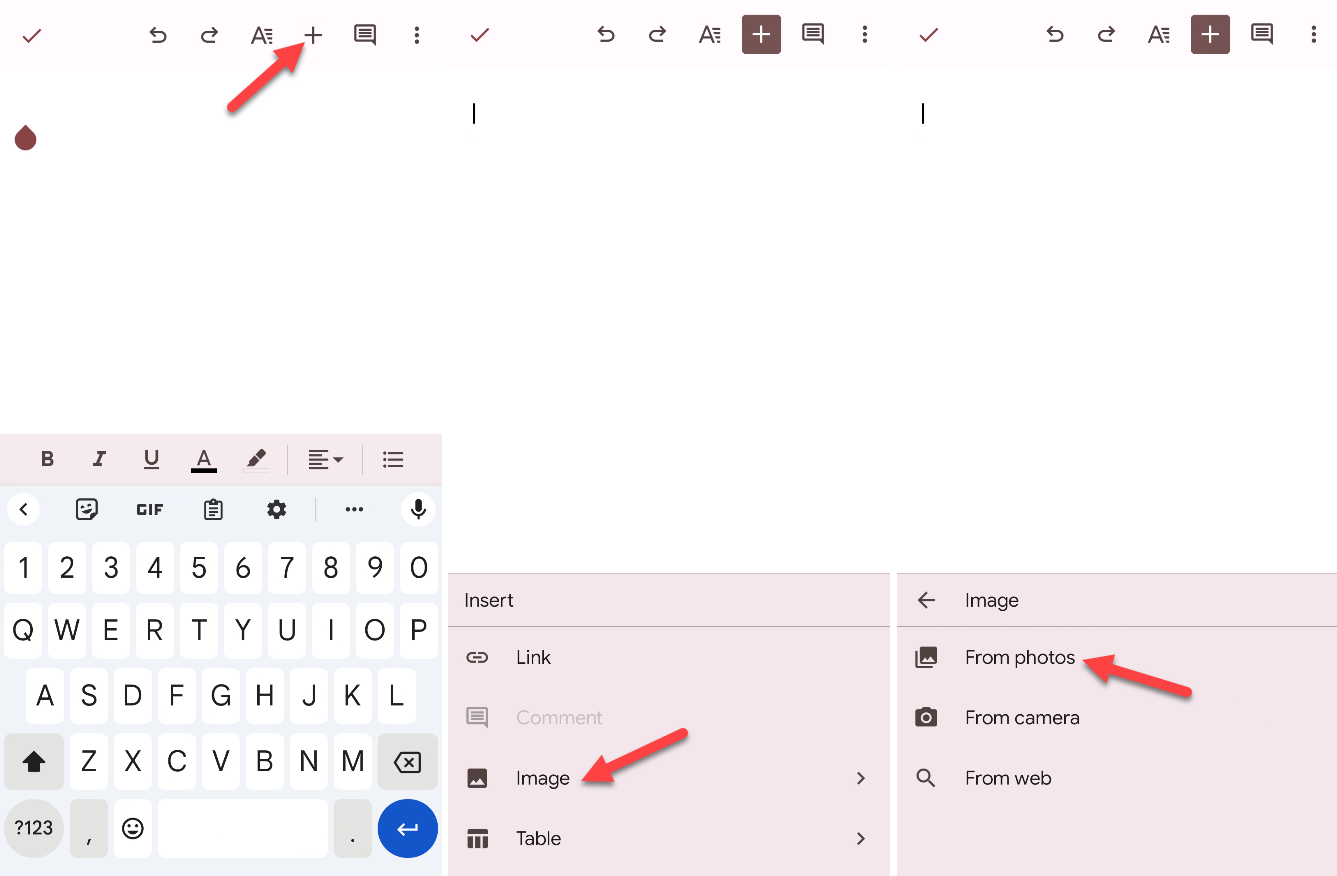1337x876 pixels.
Task: Expand the Table submenu chevron
Action: 861,838
